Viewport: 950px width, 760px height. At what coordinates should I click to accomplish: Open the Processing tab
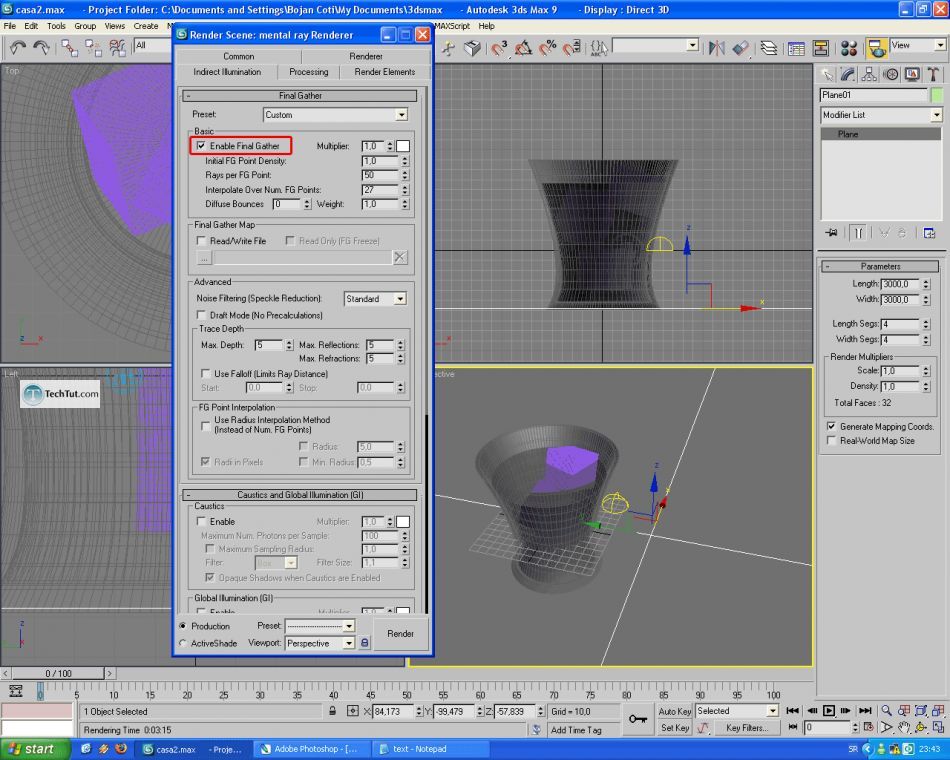308,72
